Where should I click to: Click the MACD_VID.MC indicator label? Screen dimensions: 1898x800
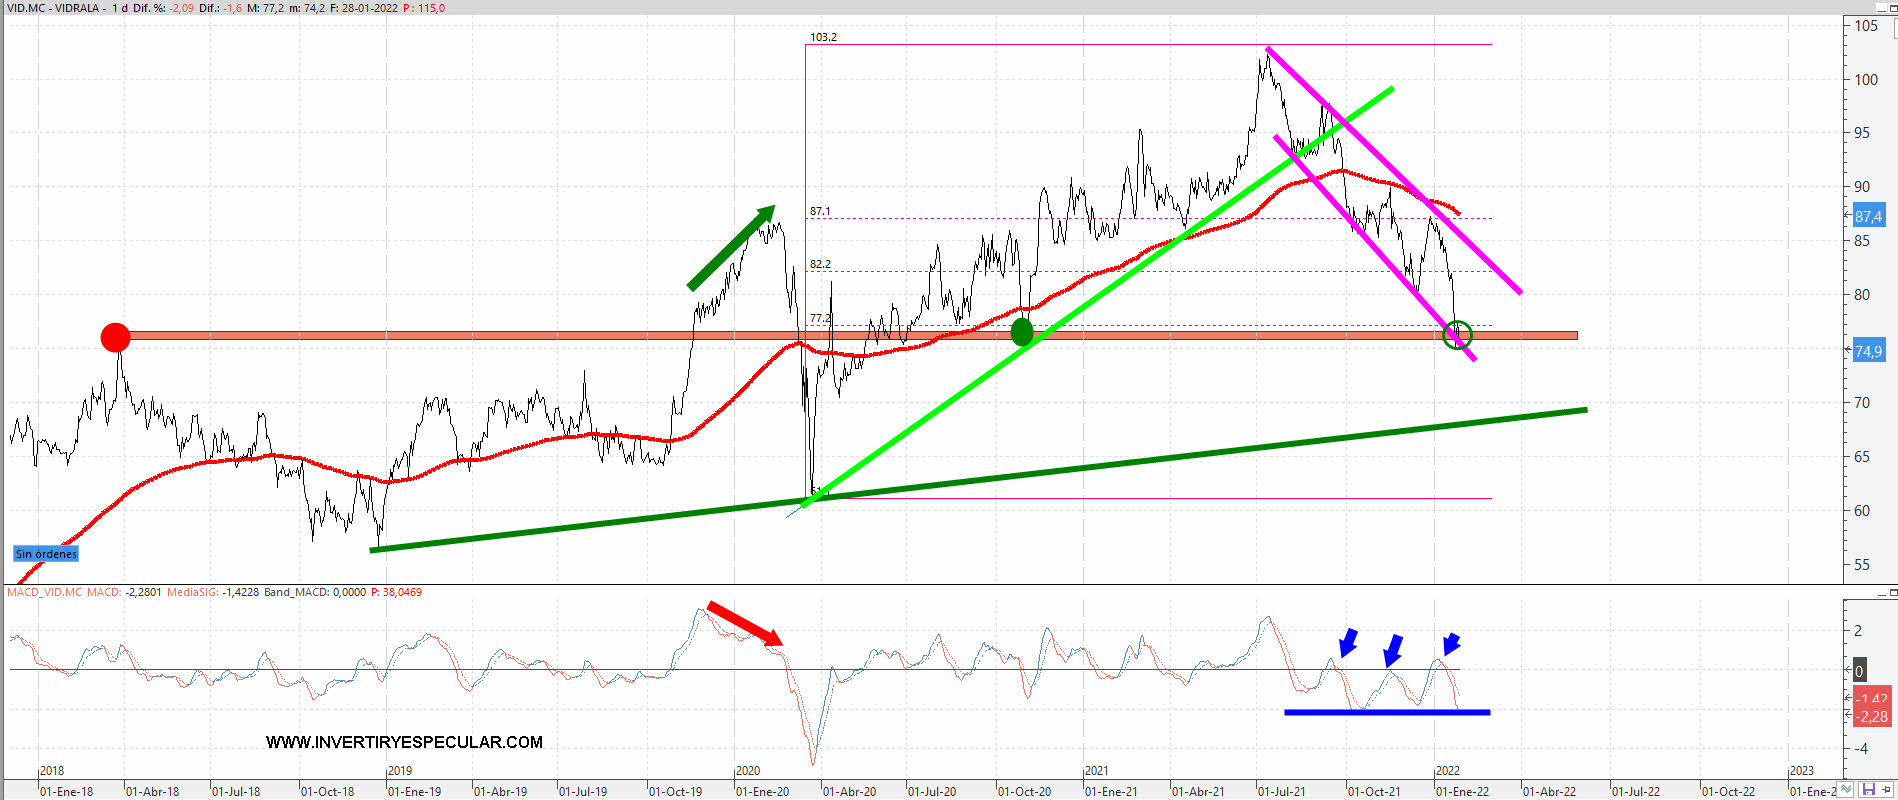(x=45, y=592)
